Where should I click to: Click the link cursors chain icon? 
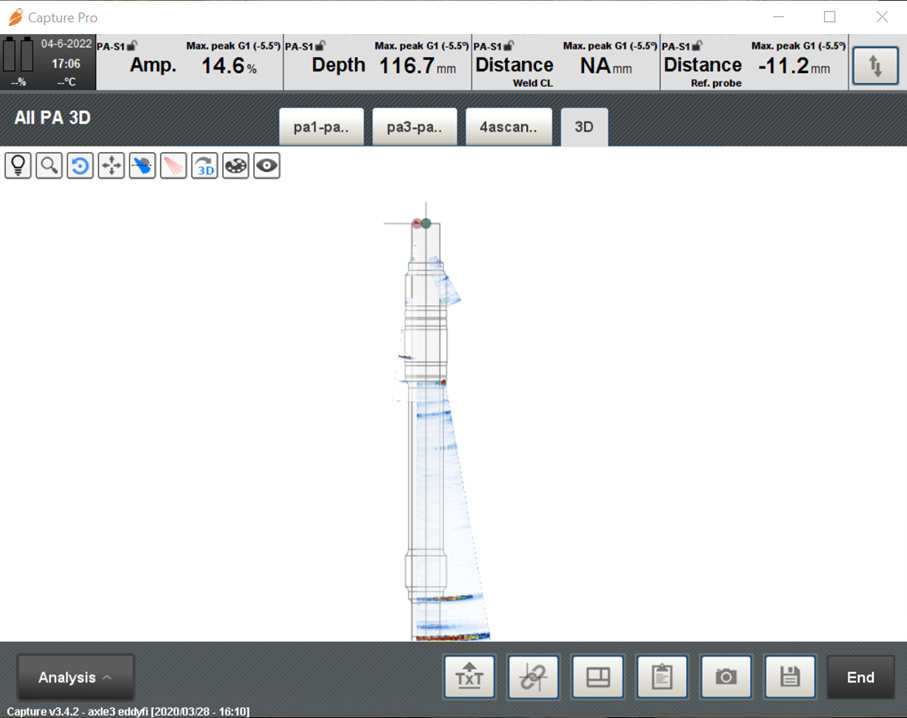click(533, 676)
